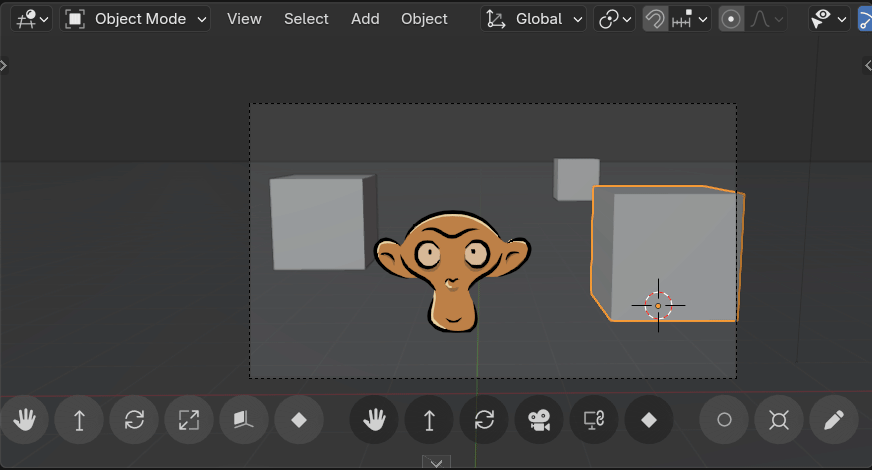Click the pencil edit icon
Image resolution: width=872 pixels, height=470 pixels.
(834, 419)
